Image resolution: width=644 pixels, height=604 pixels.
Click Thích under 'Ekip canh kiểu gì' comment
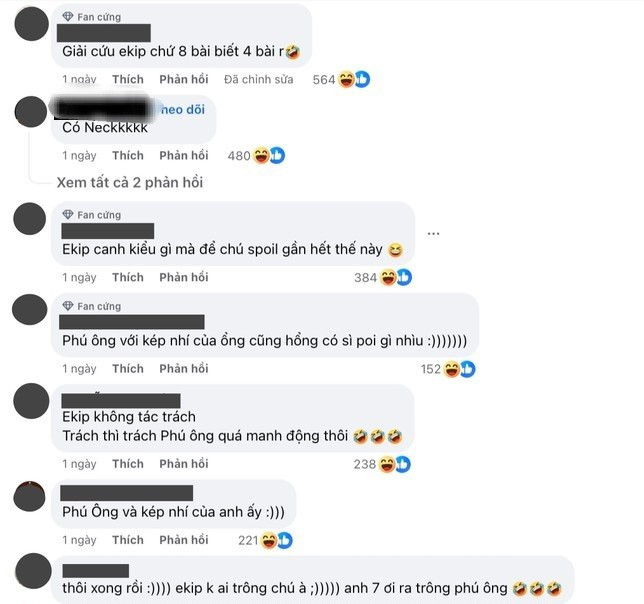click(x=128, y=278)
